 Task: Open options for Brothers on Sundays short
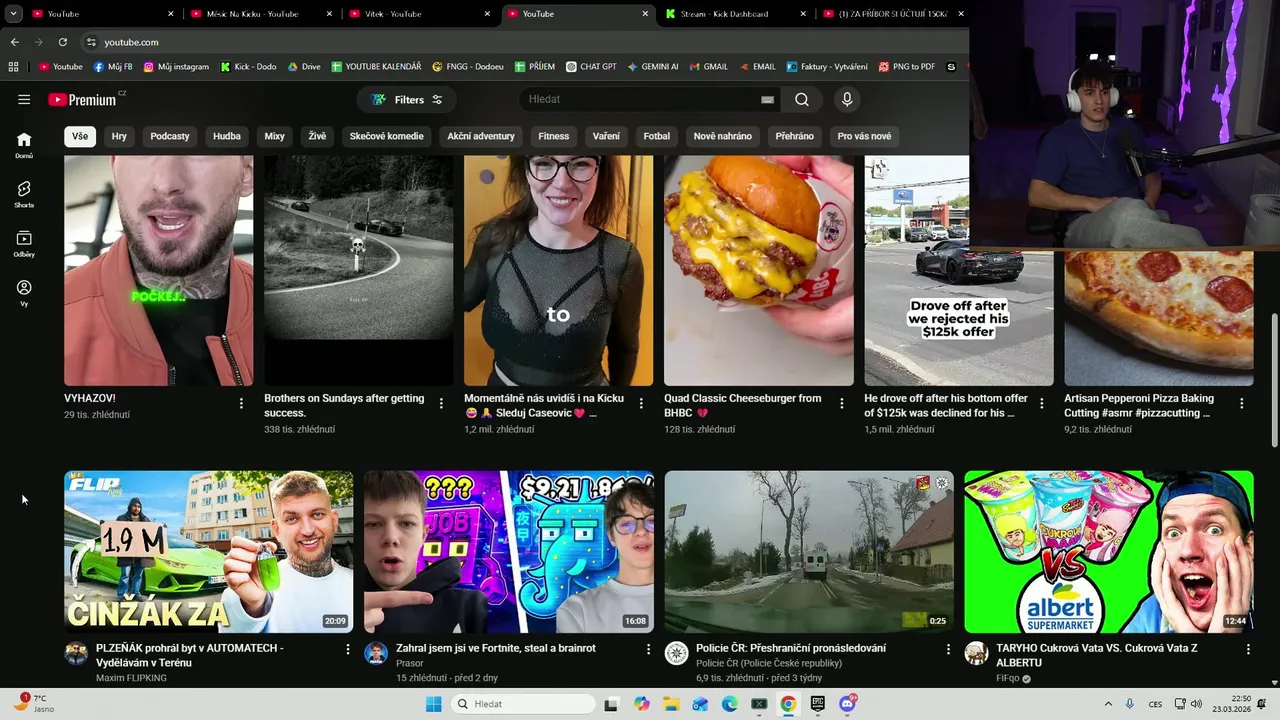click(x=441, y=403)
